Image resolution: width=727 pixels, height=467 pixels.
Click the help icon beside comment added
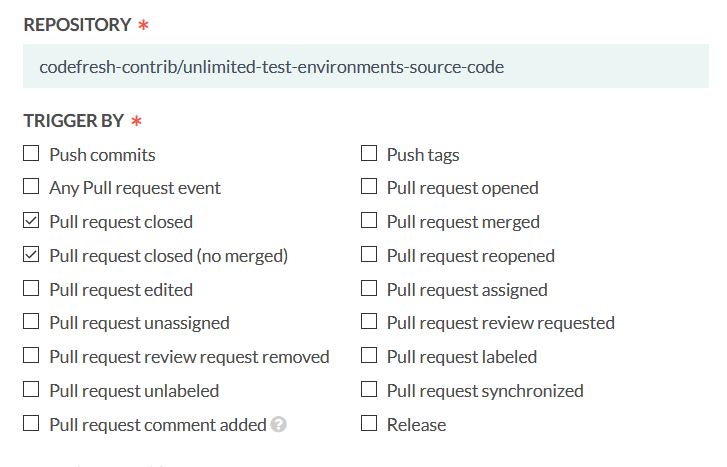pos(279,424)
